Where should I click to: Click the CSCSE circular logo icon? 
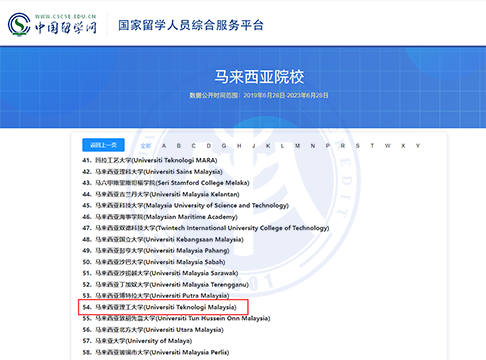coord(19,24)
